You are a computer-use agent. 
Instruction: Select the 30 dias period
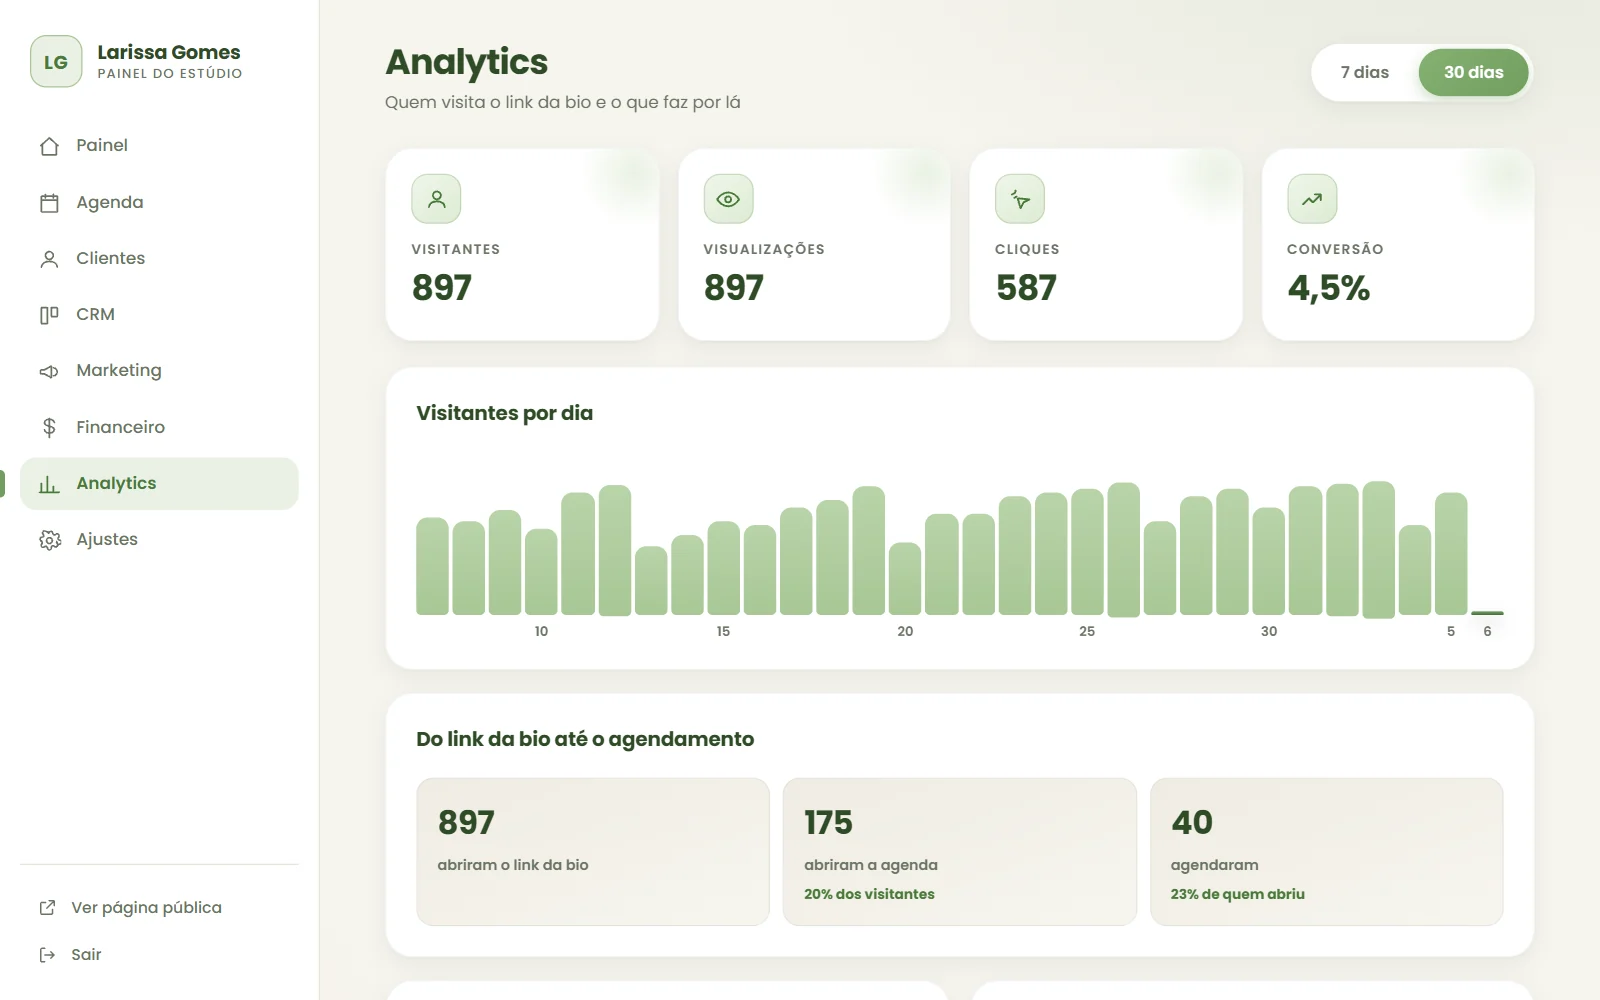1473,72
